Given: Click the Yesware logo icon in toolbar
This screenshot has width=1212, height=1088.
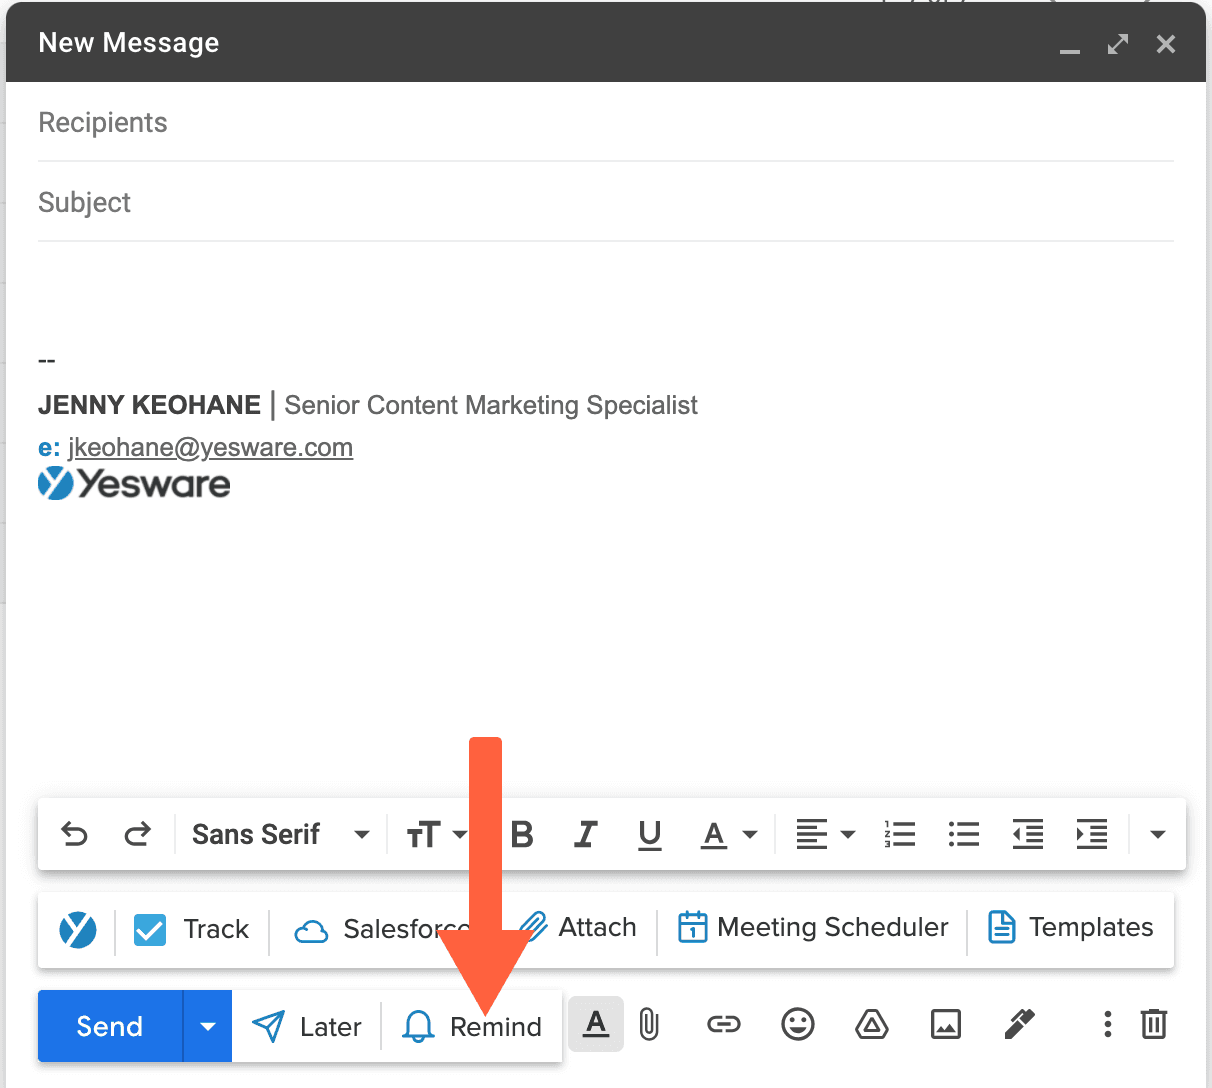Looking at the screenshot, I should coord(77,929).
